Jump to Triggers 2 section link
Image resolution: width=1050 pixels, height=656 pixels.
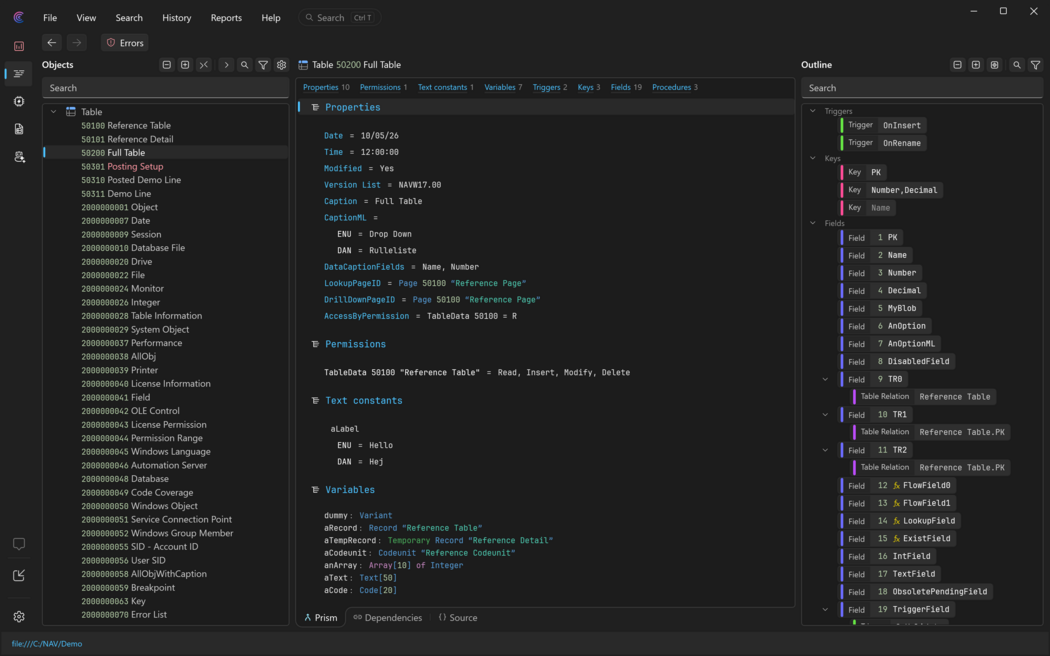coord(550,87)
